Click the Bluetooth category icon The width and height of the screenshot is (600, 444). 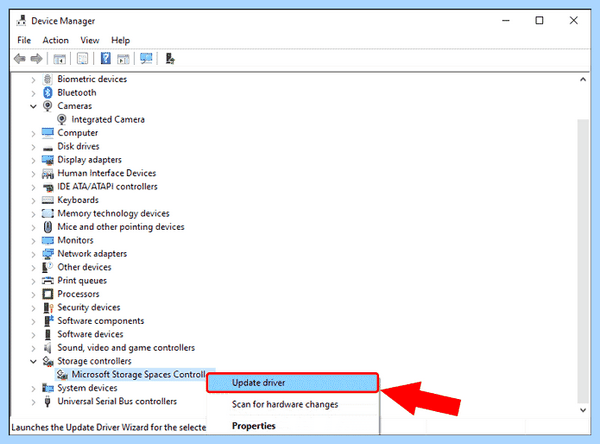pos(47,93)
